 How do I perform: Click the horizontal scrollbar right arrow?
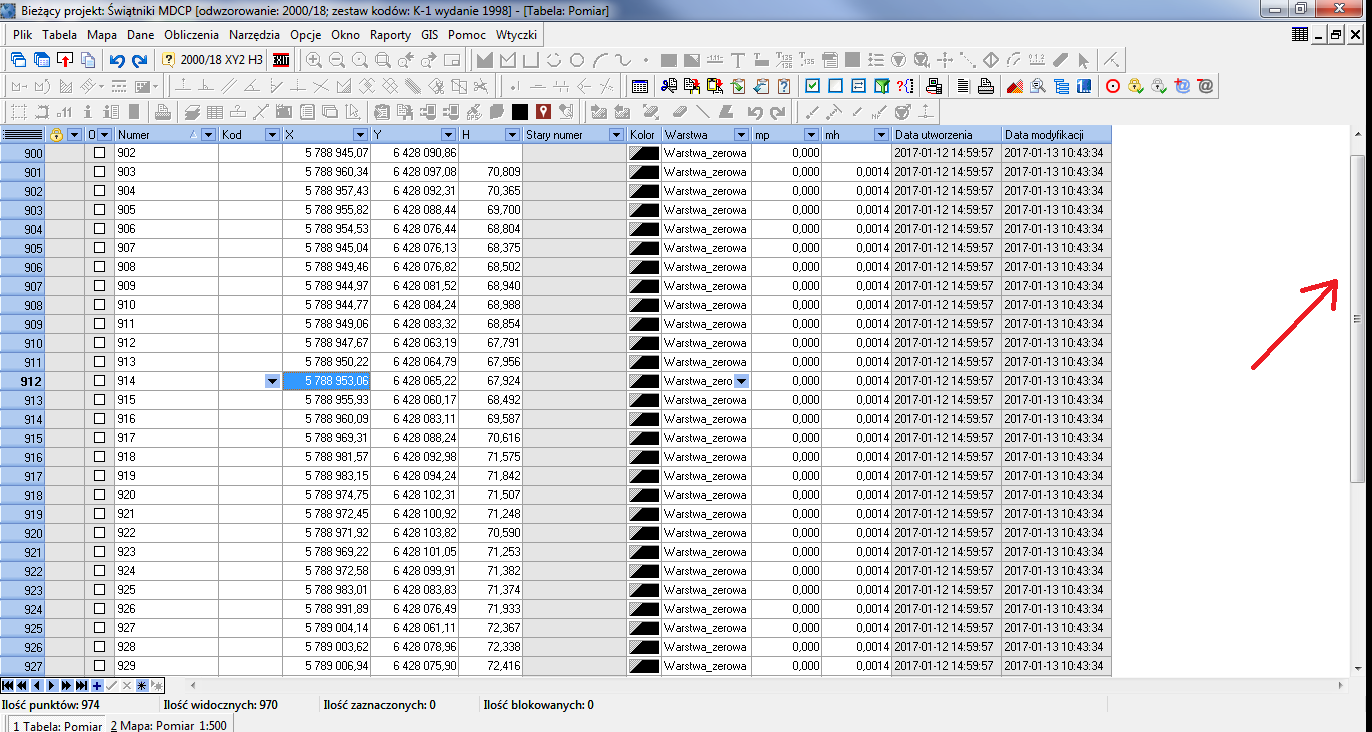[x=1342, y=685]
